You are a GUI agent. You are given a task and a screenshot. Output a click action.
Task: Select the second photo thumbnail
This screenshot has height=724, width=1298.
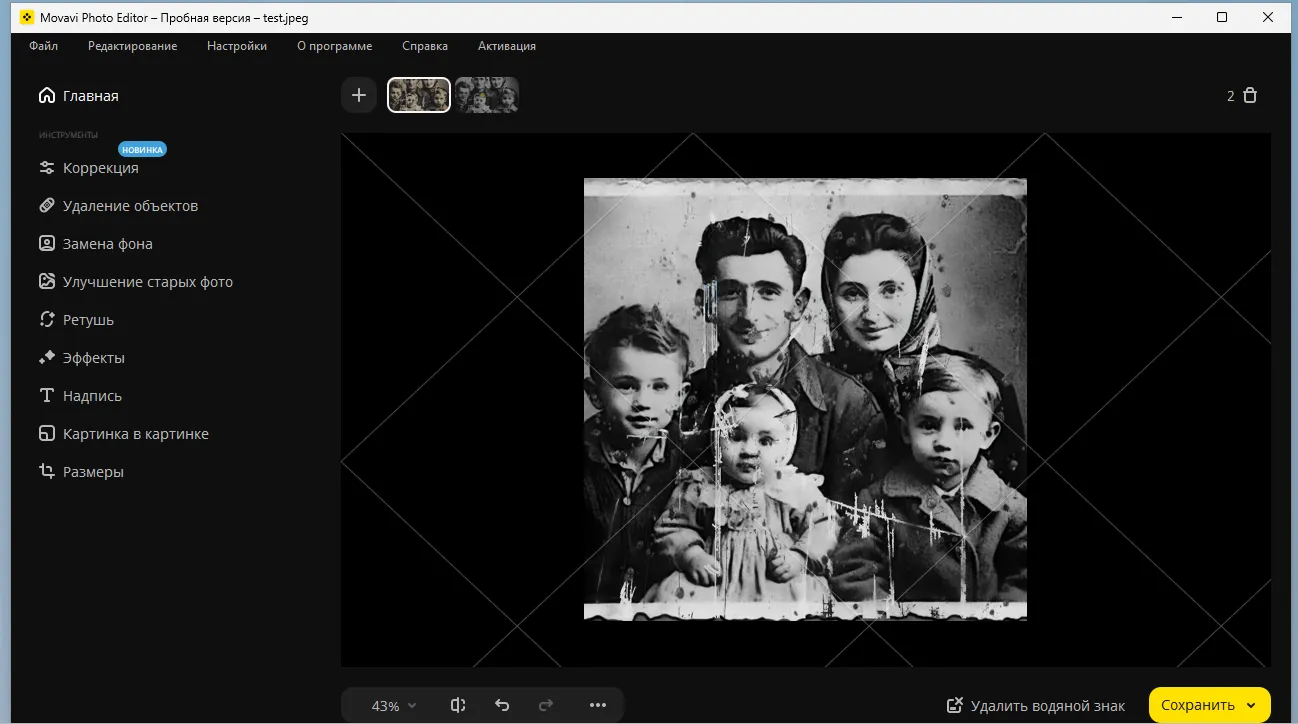point(487,95)
